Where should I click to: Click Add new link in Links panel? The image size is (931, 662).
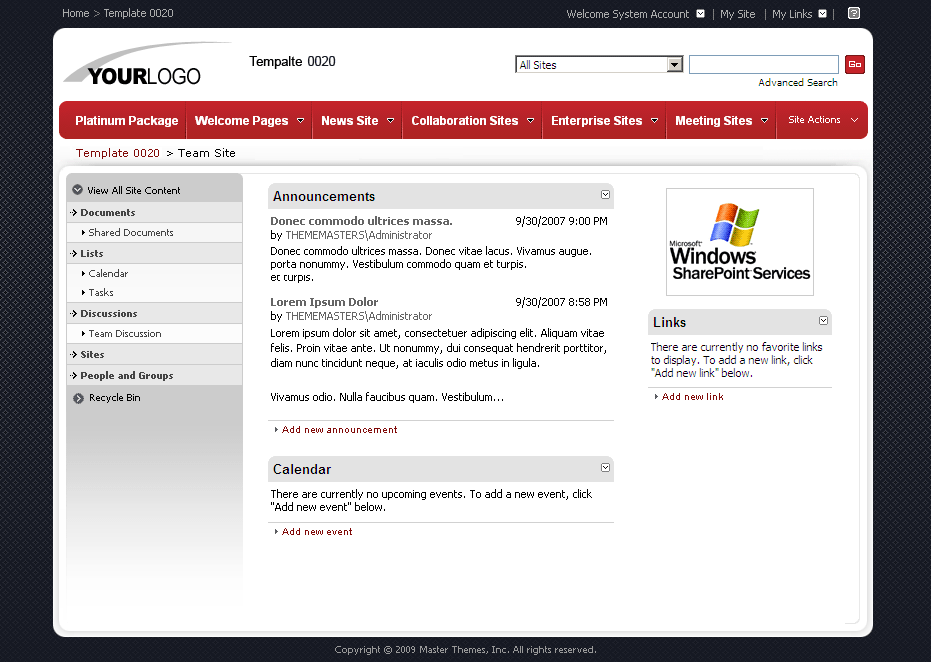coord(694,396)
